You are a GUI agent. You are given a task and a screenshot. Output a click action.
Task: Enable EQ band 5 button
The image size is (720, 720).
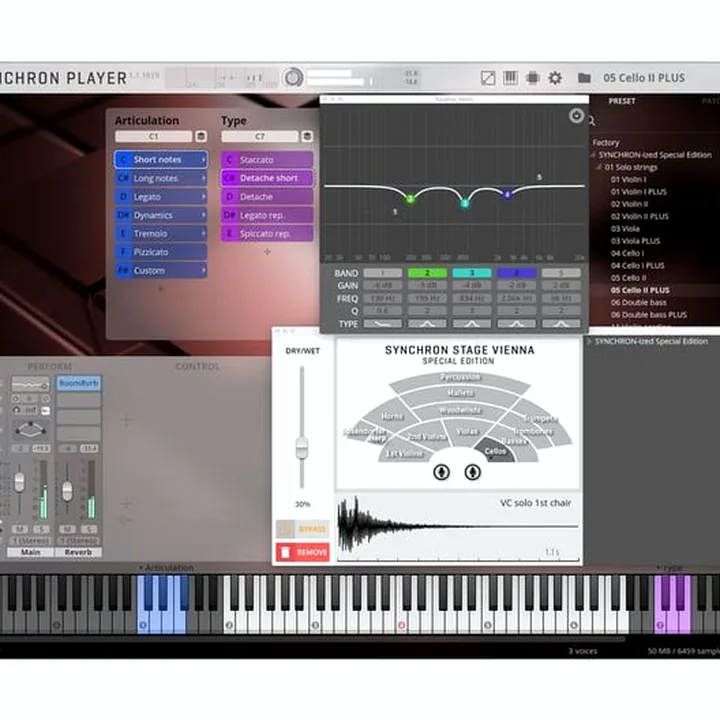tap(561, 273)
